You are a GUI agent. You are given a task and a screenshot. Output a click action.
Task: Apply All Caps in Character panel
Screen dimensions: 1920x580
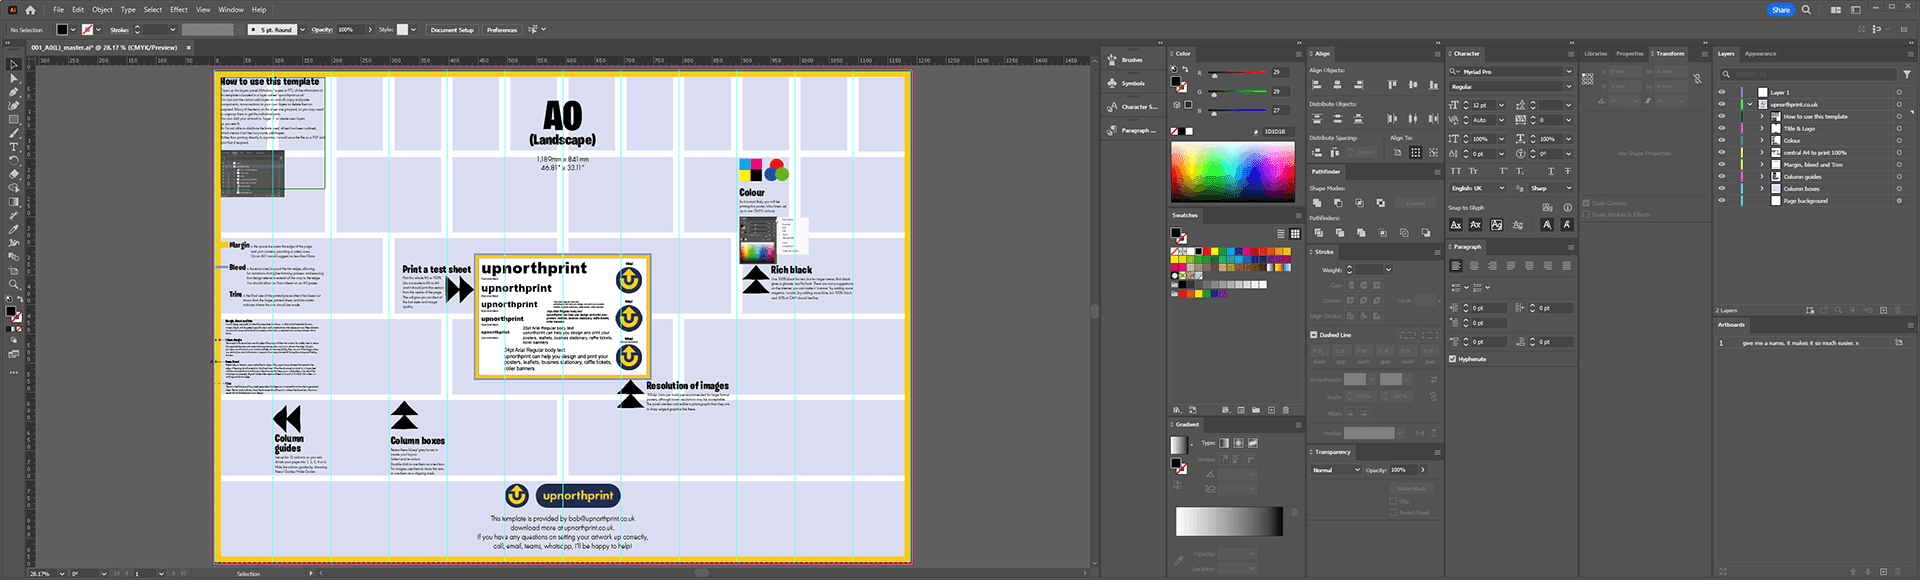click(x=1456, y=171)
